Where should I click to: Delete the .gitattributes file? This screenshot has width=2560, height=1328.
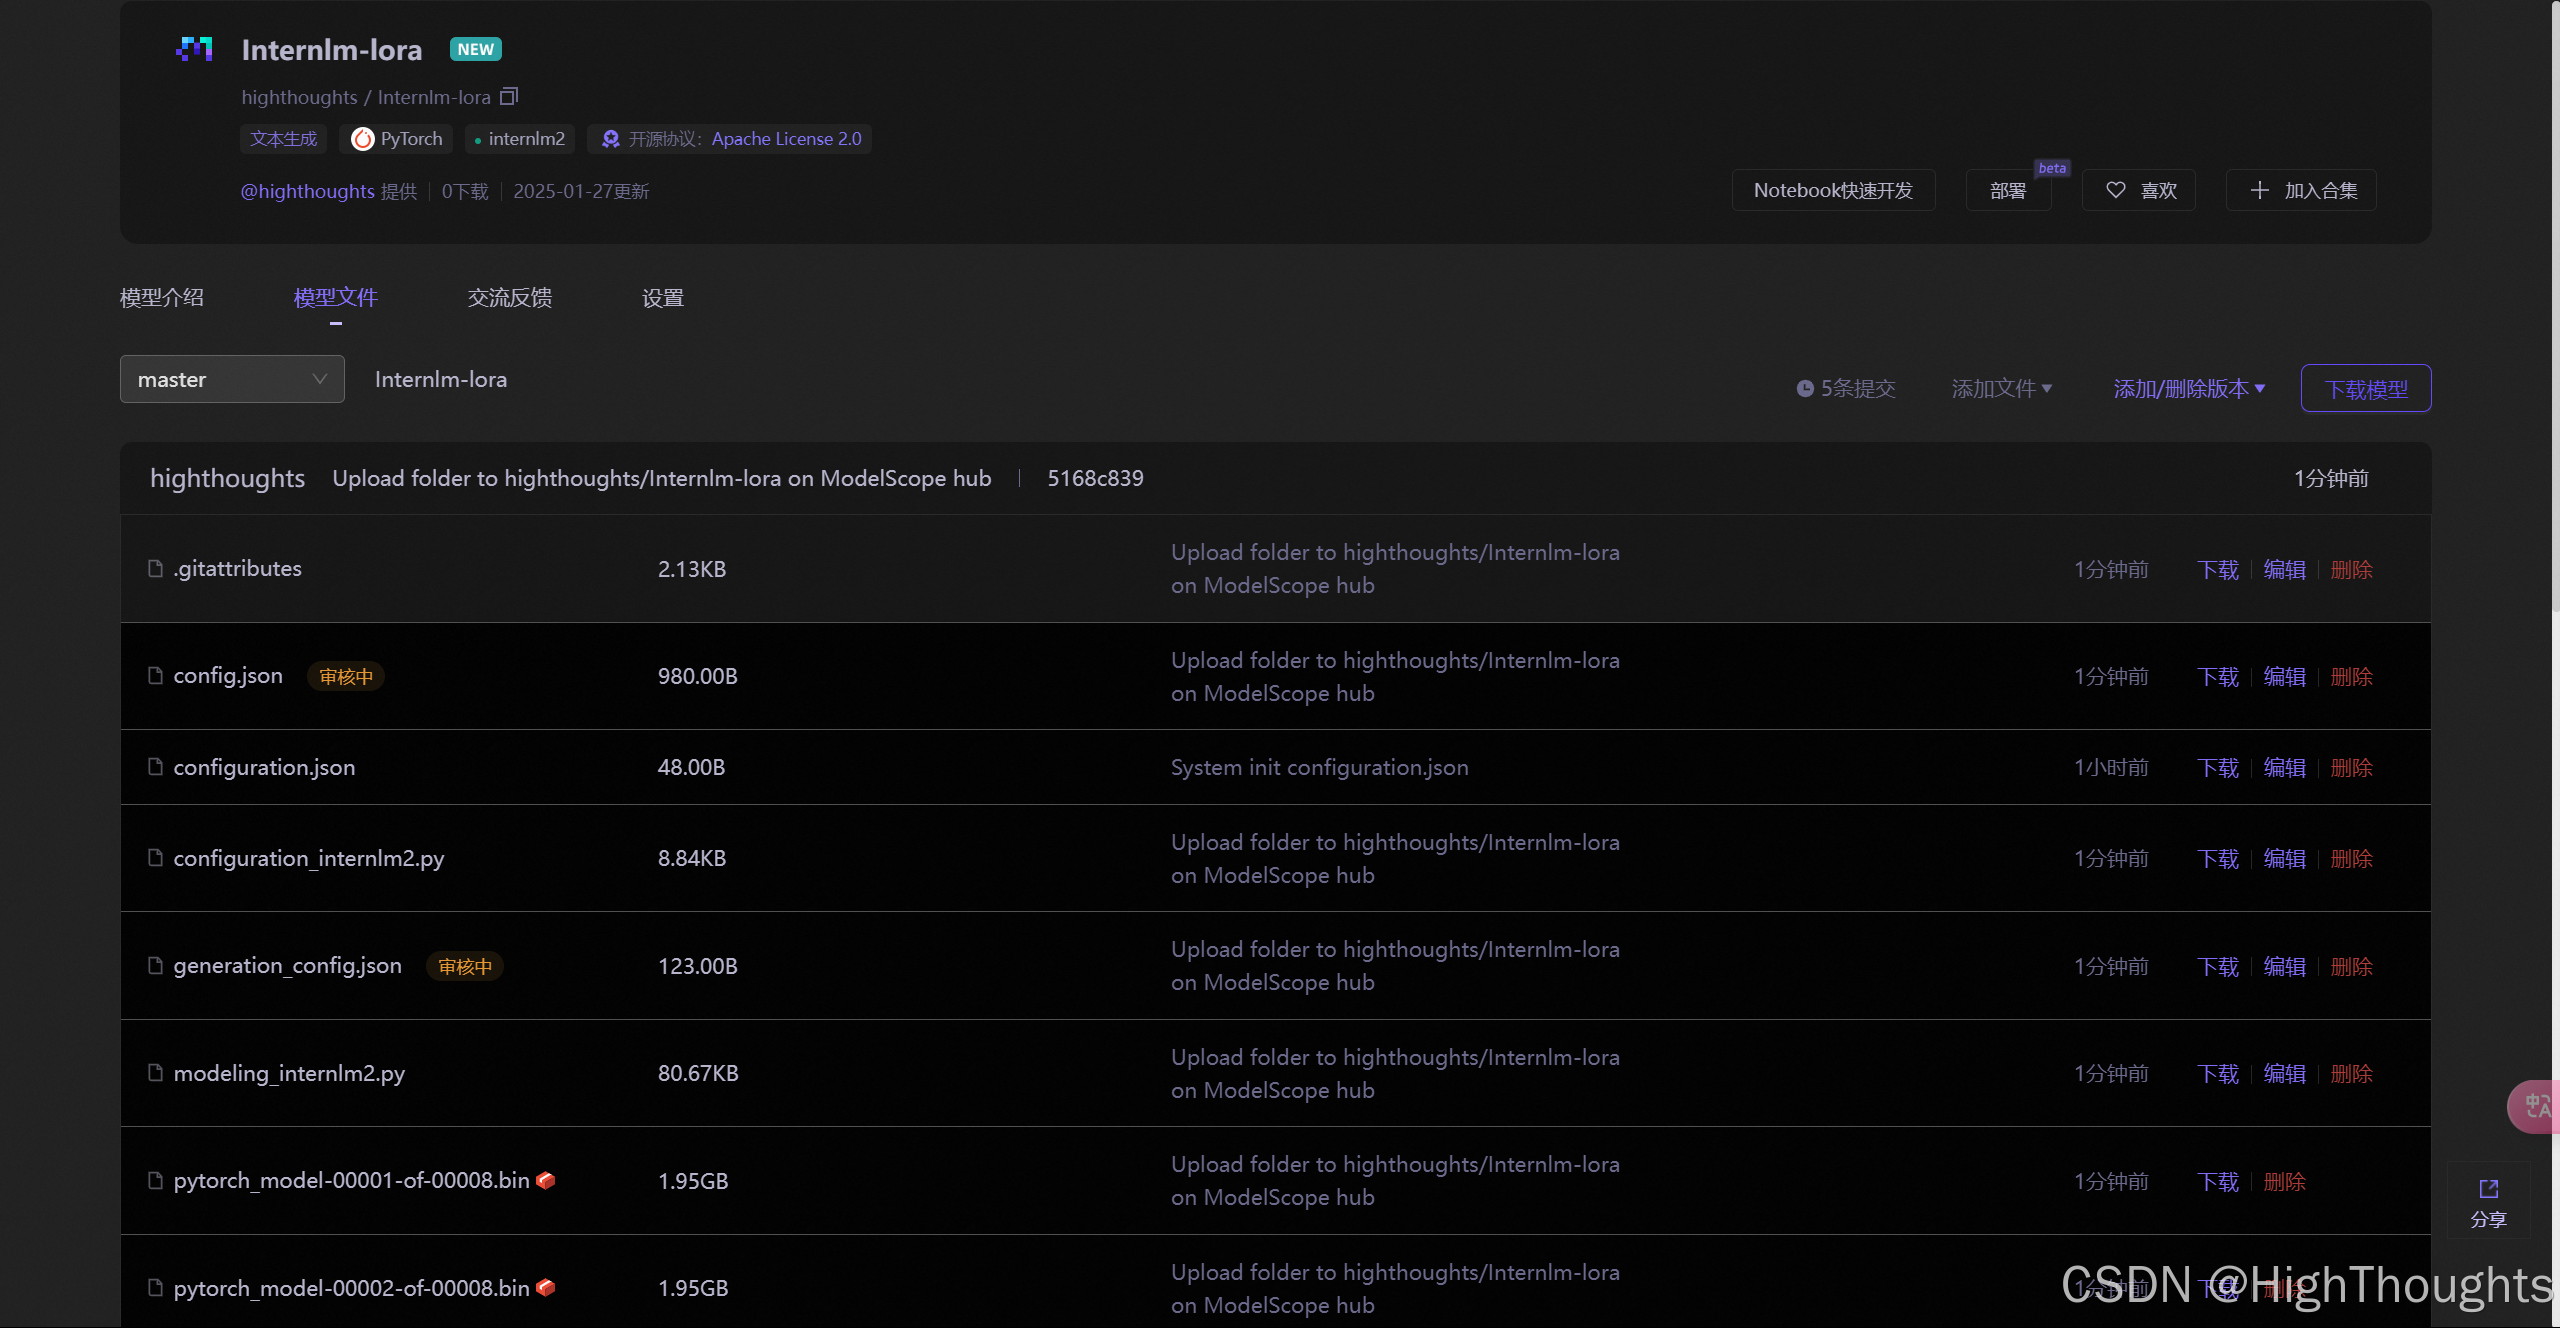click(2352, 569)
